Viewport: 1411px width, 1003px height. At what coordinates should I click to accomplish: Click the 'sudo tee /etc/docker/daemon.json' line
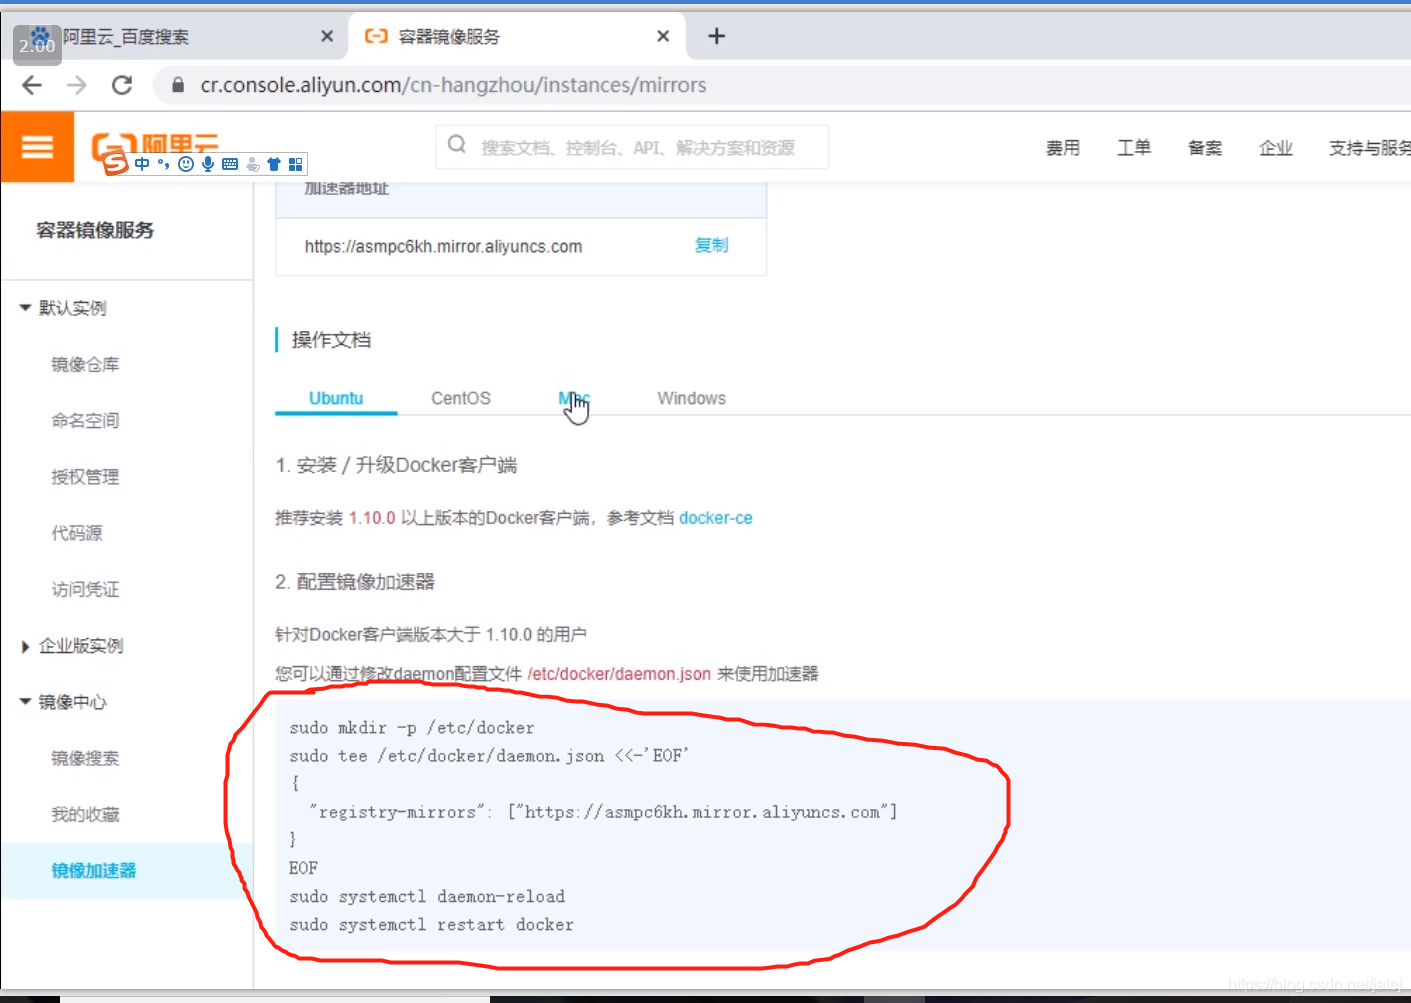tap(489, 756)
